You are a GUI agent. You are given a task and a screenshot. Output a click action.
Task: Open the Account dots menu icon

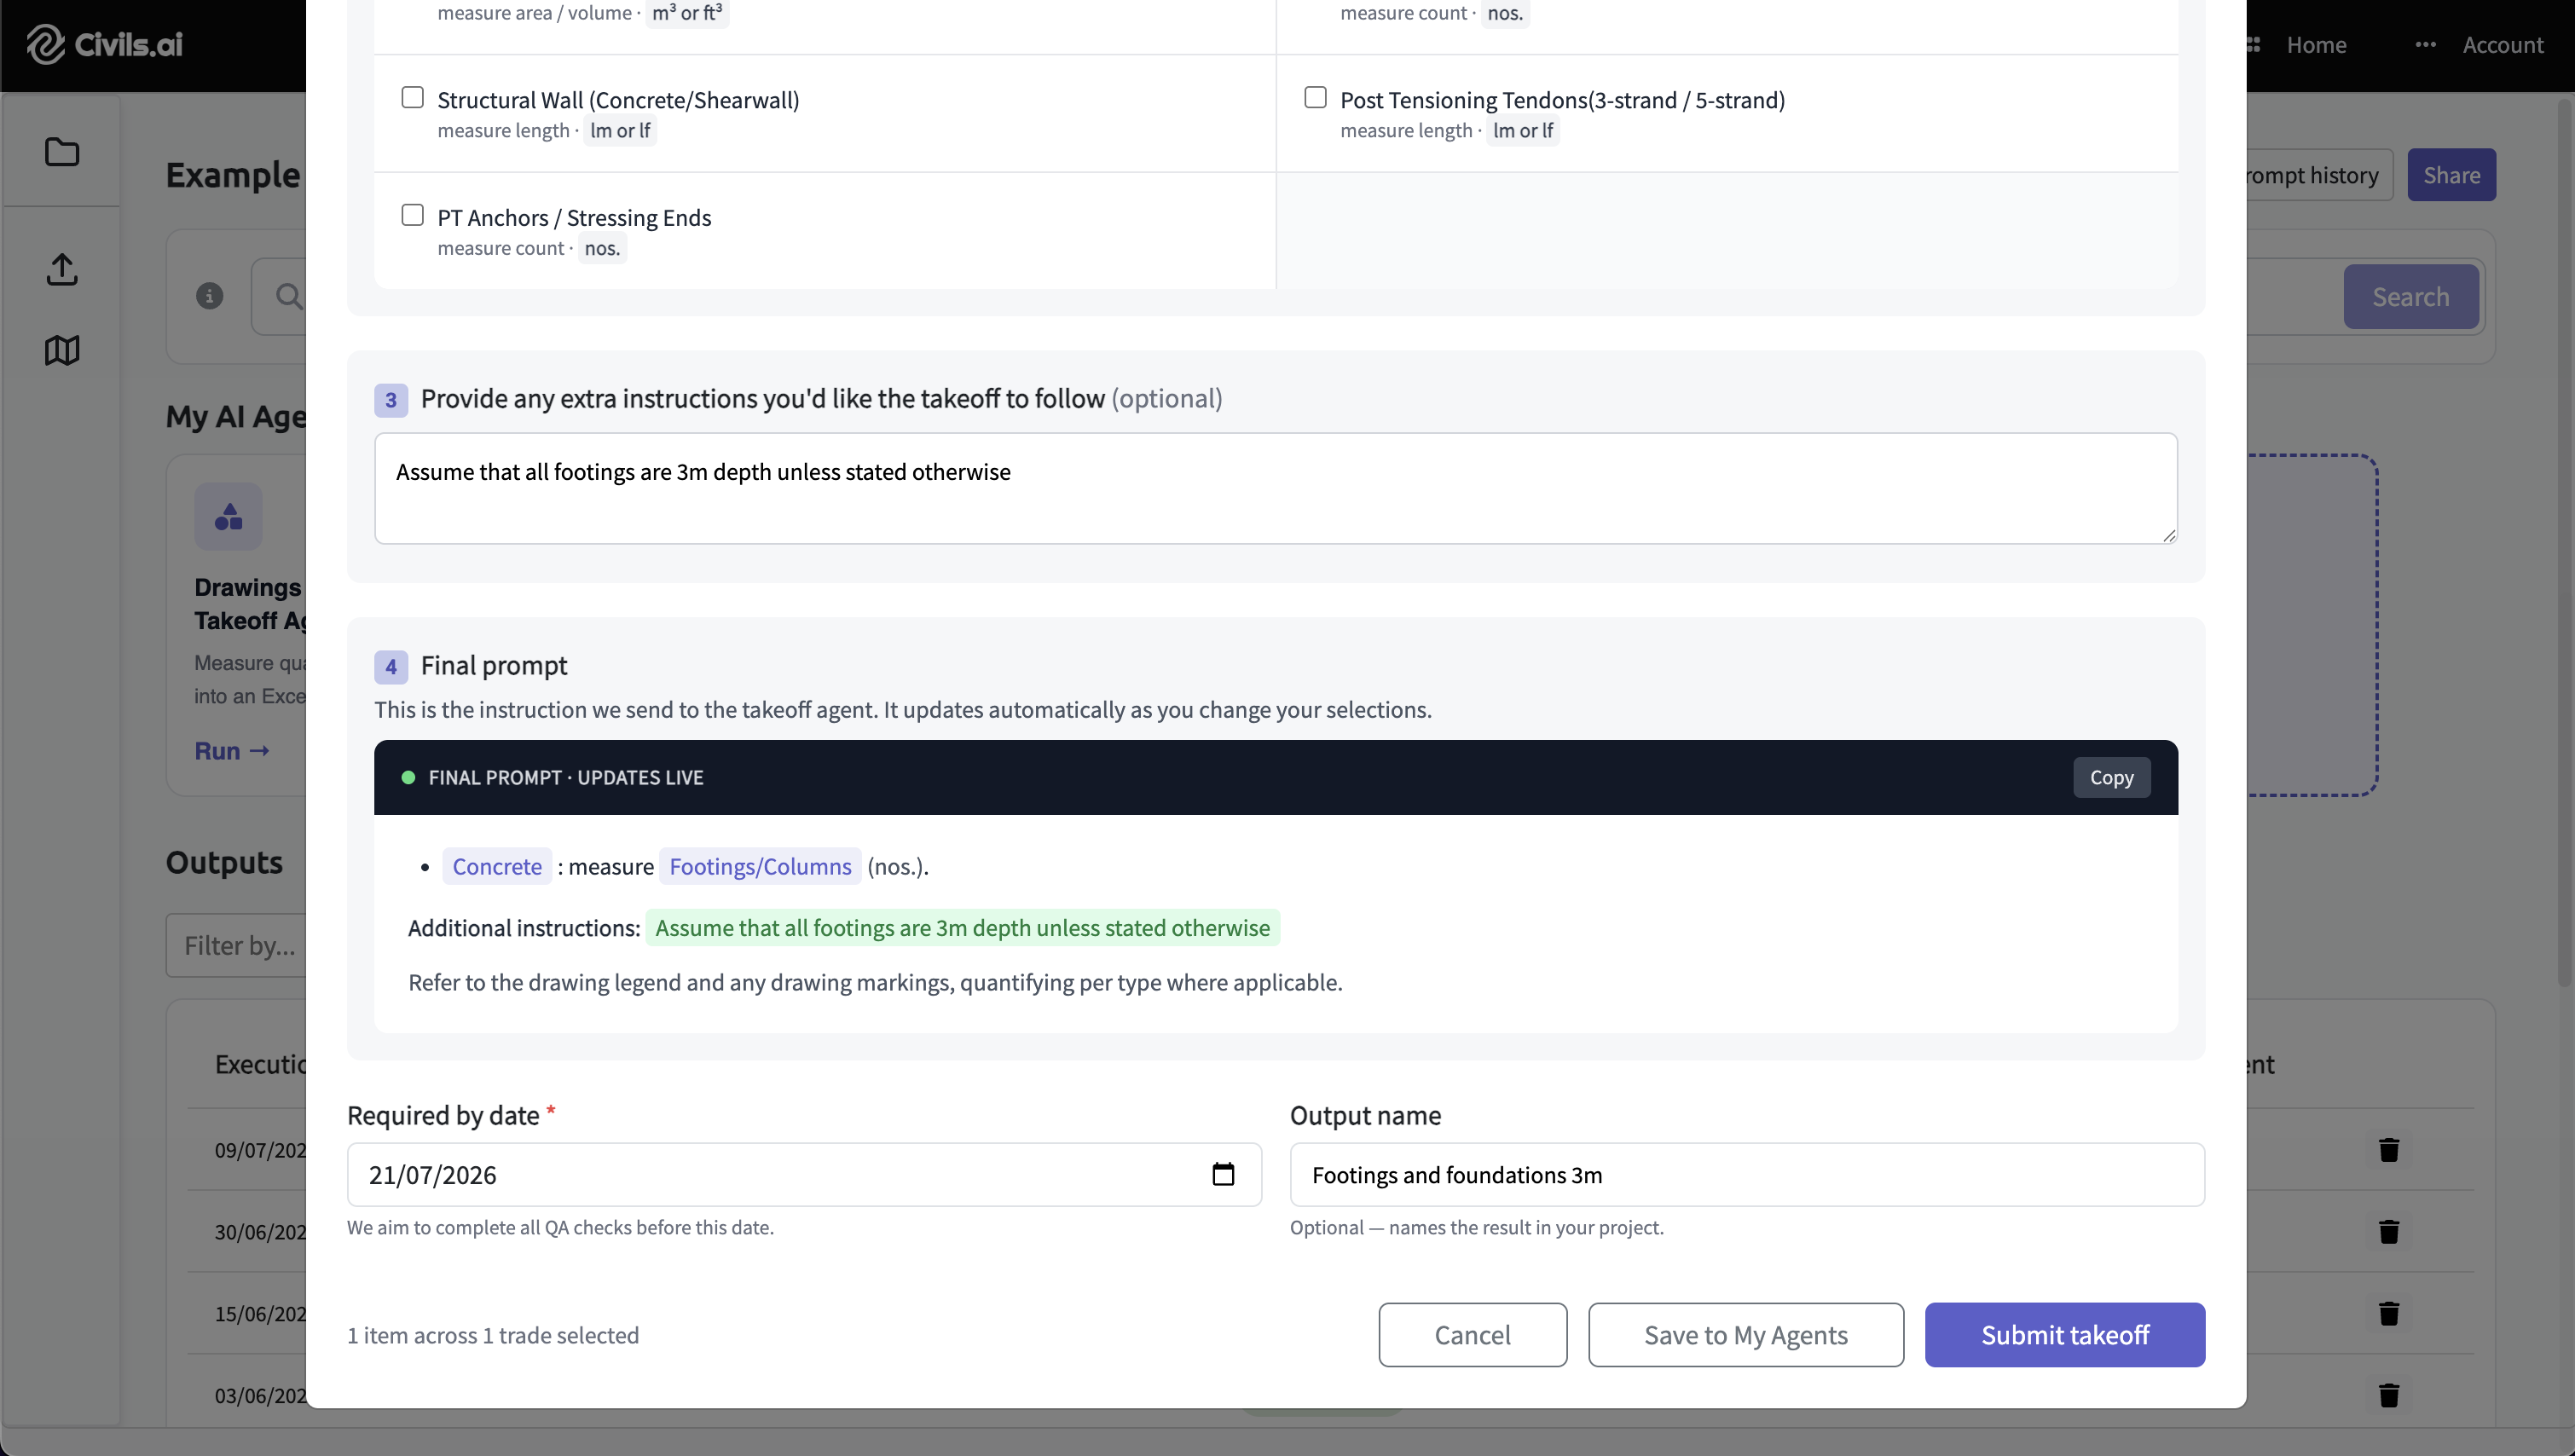coord(2425,44)
